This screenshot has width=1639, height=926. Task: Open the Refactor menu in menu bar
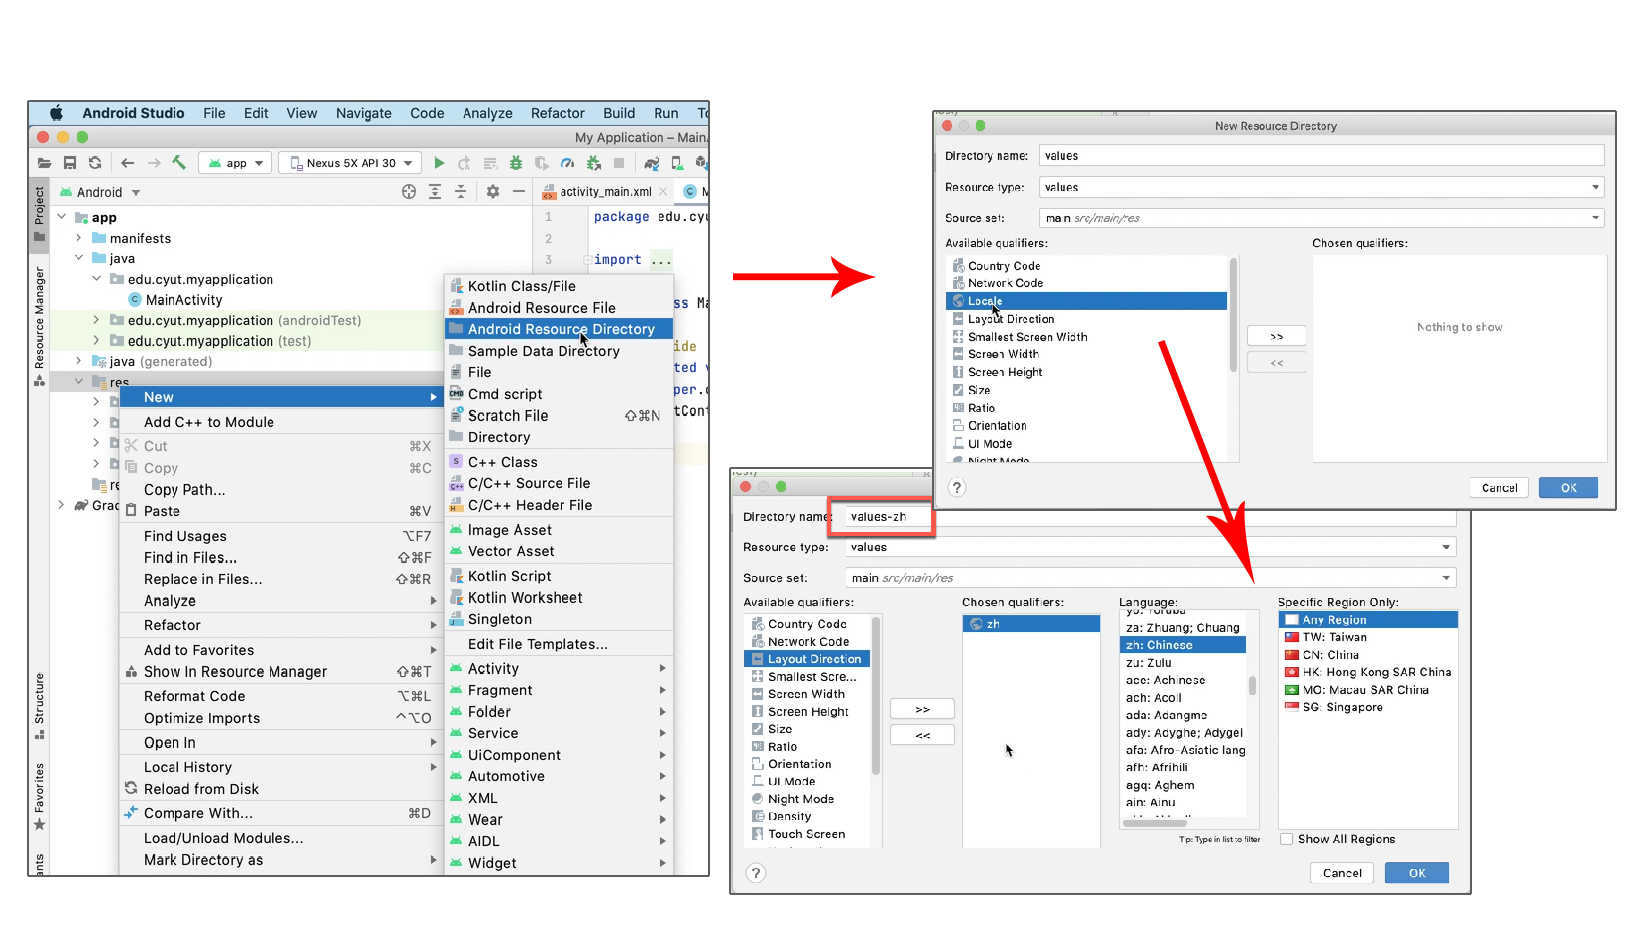pos(557,113)
